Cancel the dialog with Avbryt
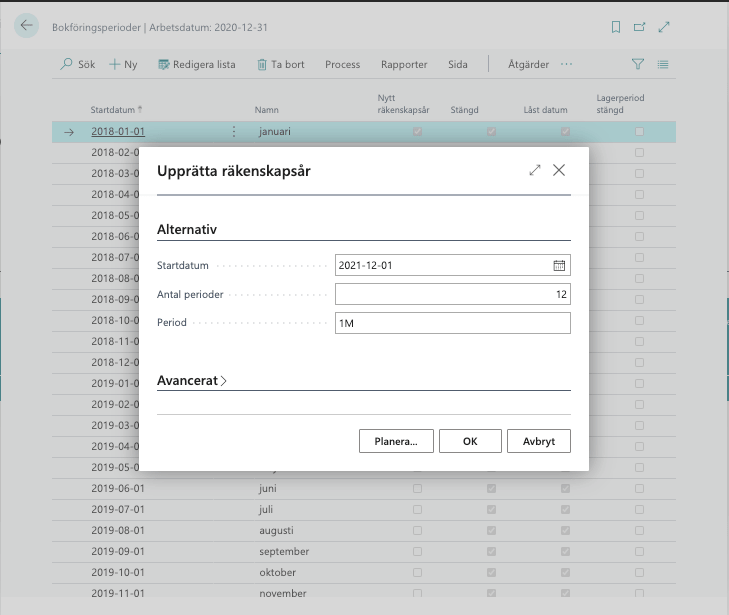This screenshot has height=615, width=729. tap(539, 441)
